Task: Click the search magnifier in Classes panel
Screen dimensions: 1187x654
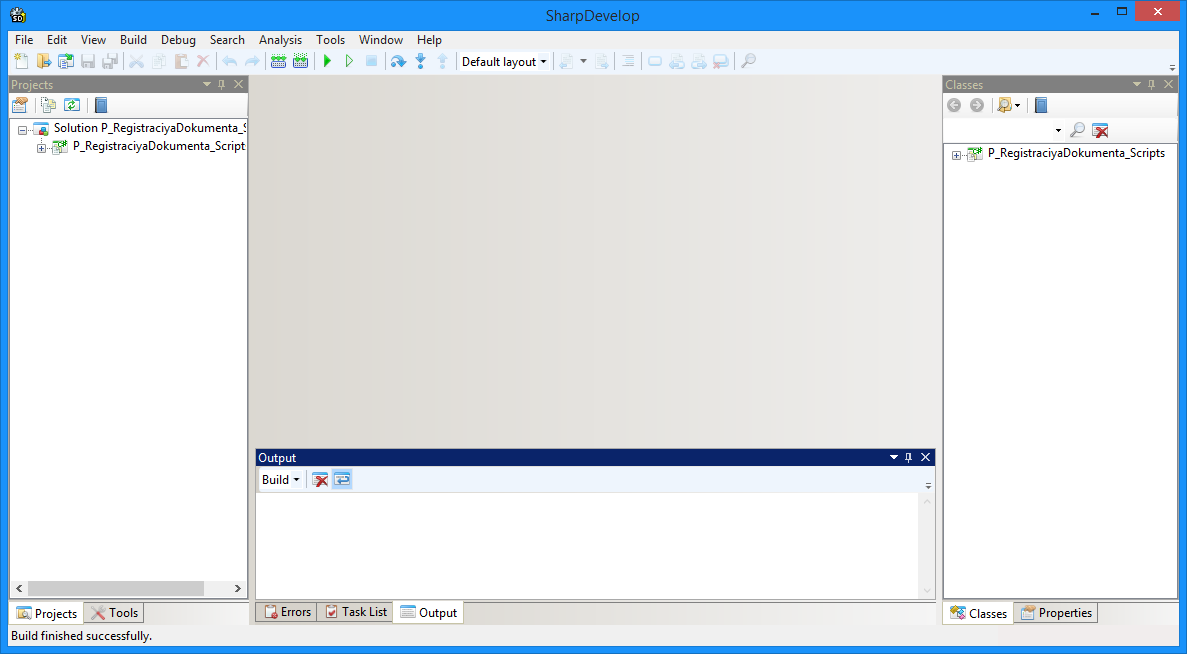Action: click(x=1077, y=130)
